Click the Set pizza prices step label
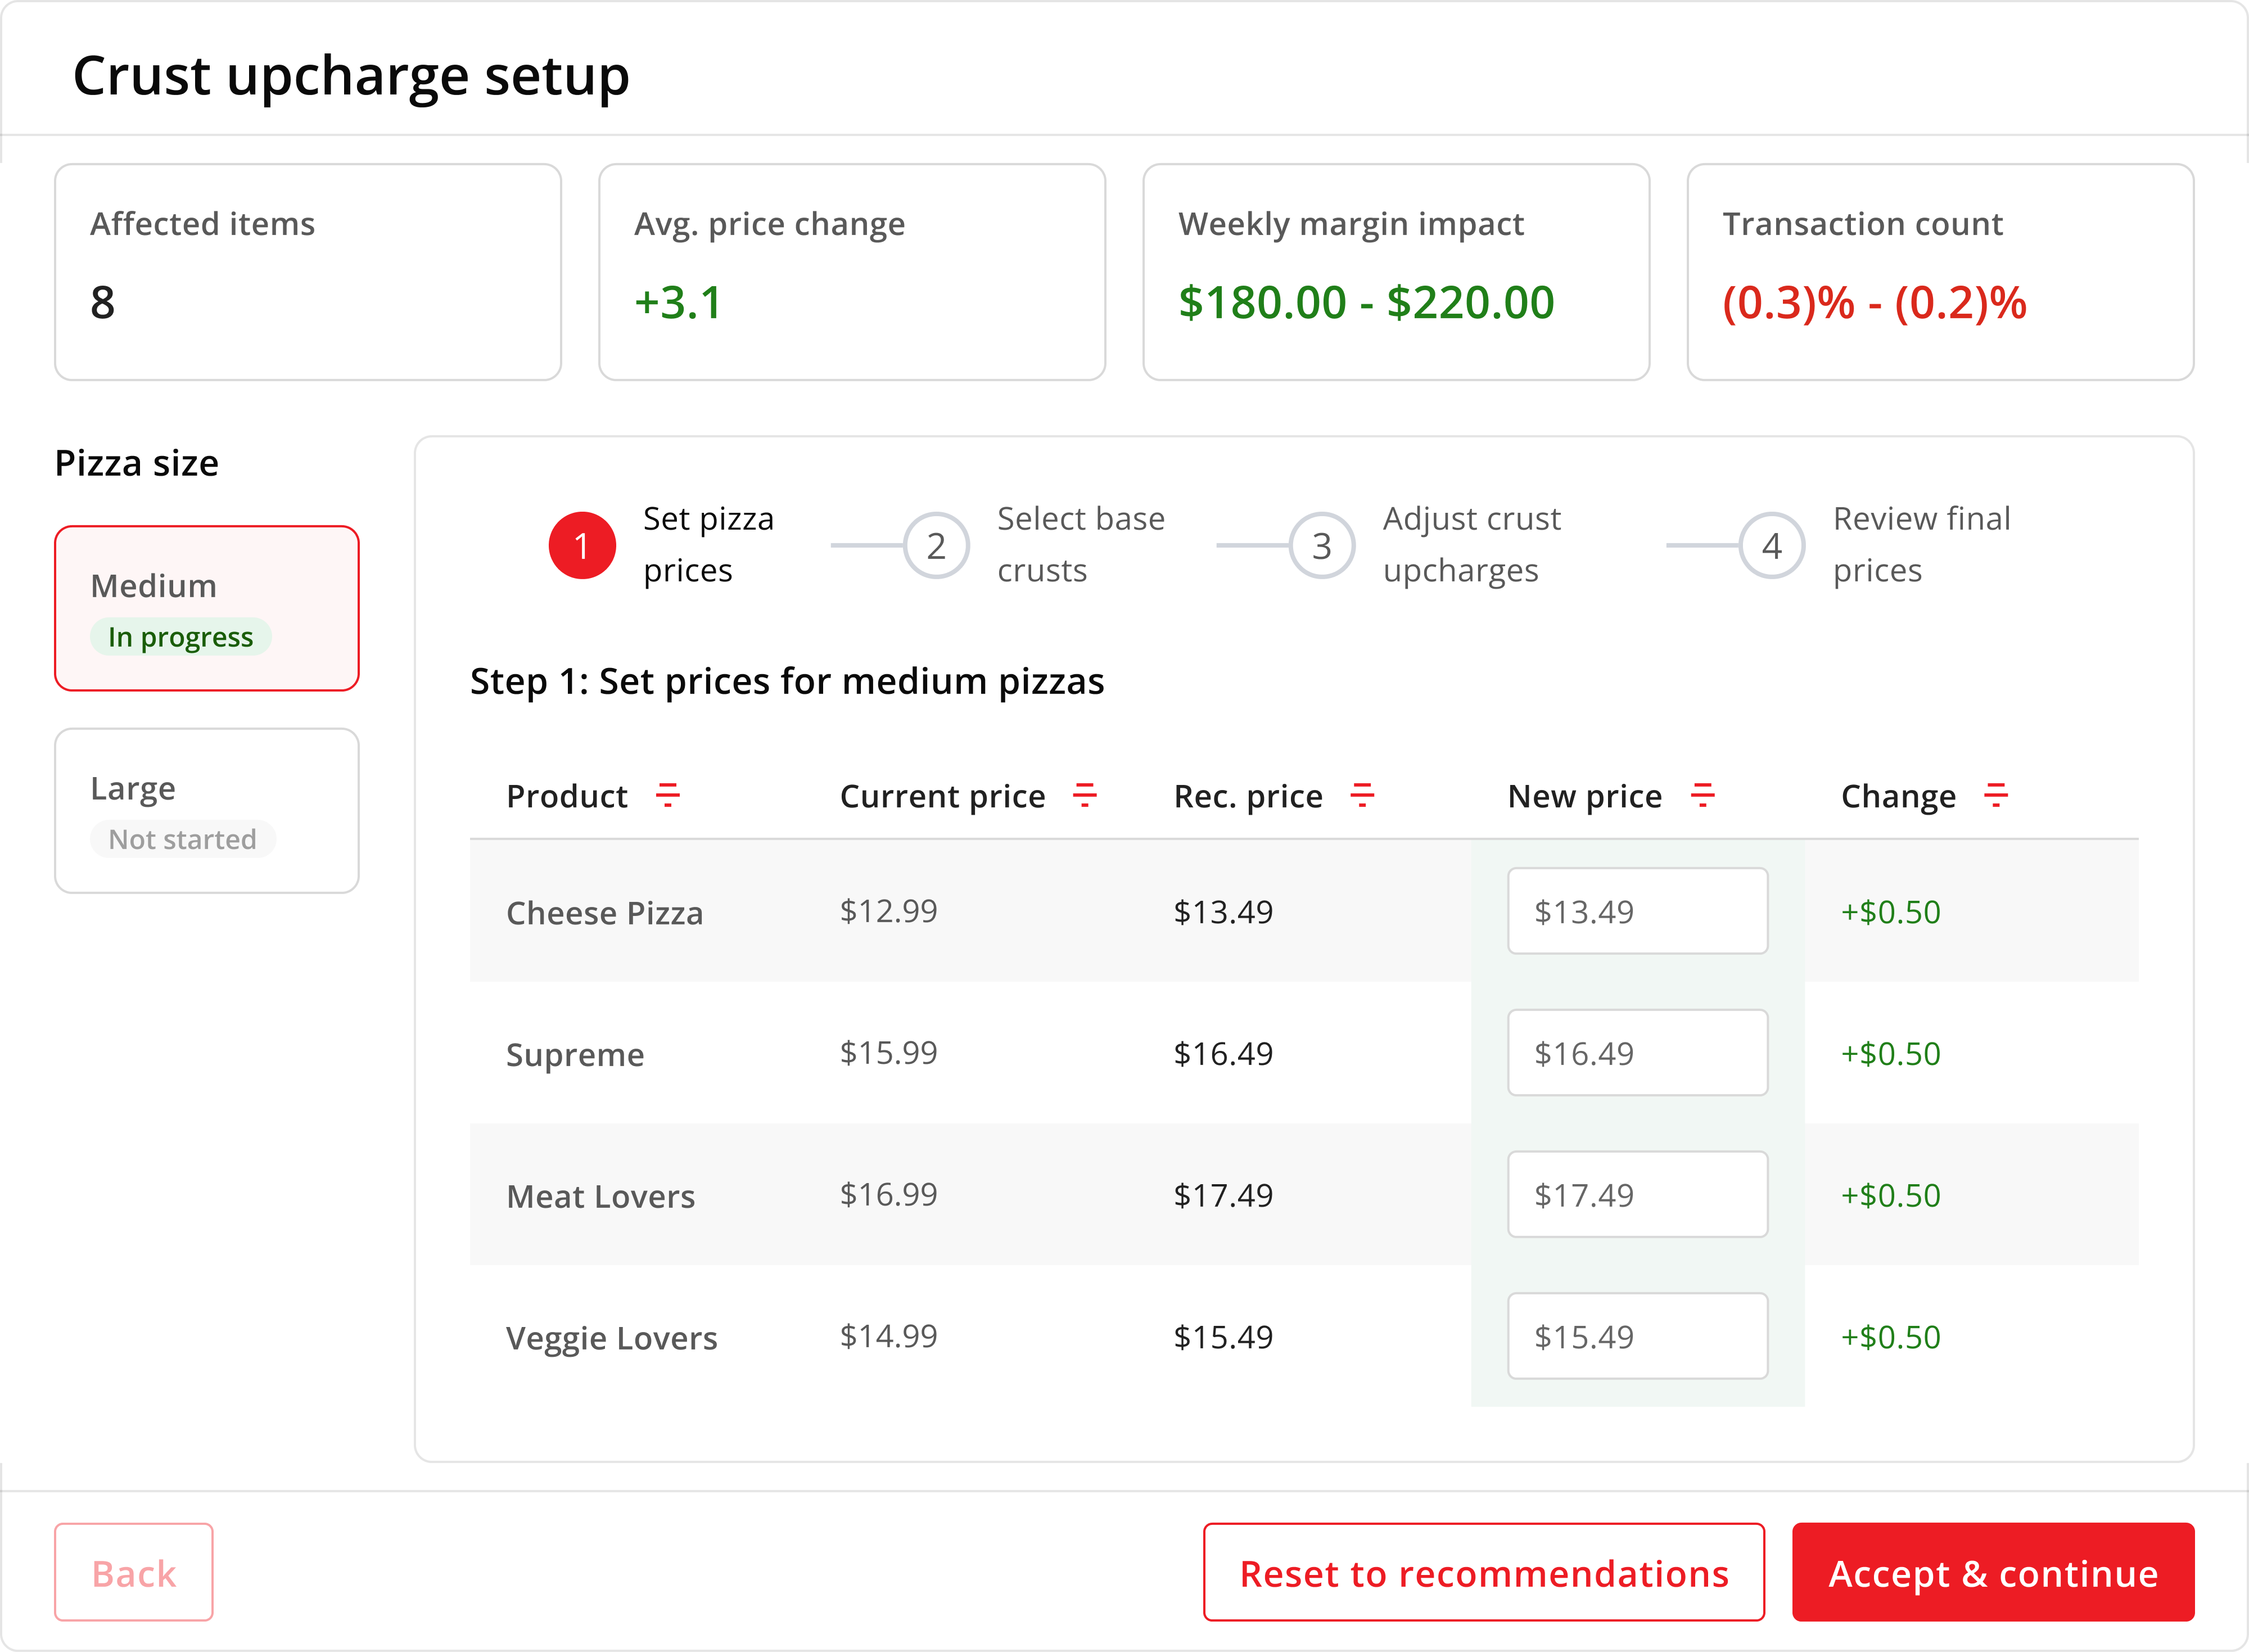 tap(707, 545)
